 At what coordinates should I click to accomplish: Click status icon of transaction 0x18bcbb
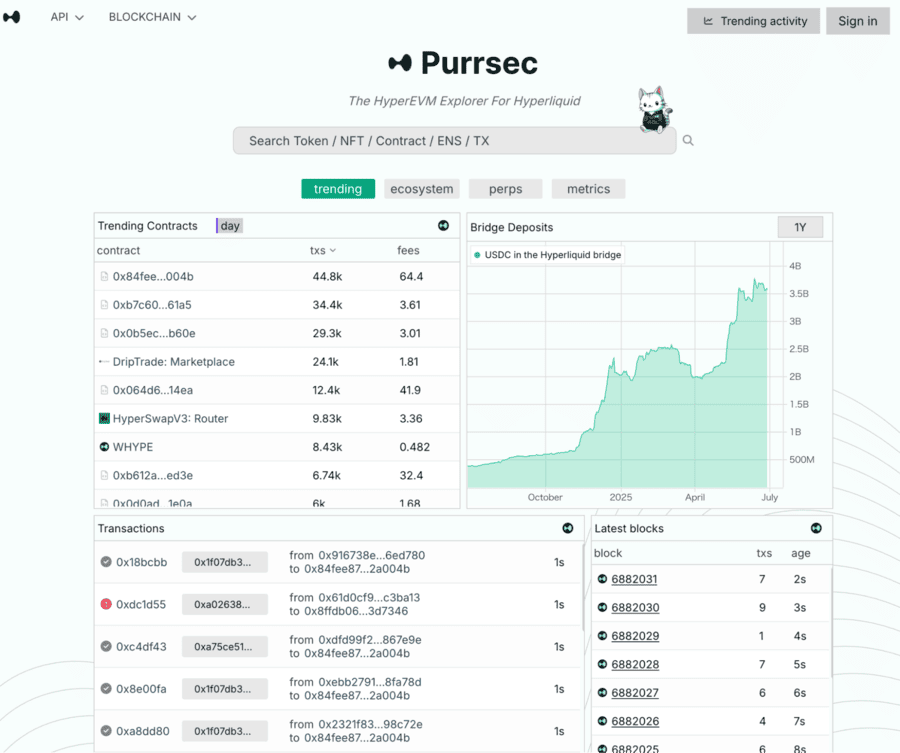click(x=106, y=562)
